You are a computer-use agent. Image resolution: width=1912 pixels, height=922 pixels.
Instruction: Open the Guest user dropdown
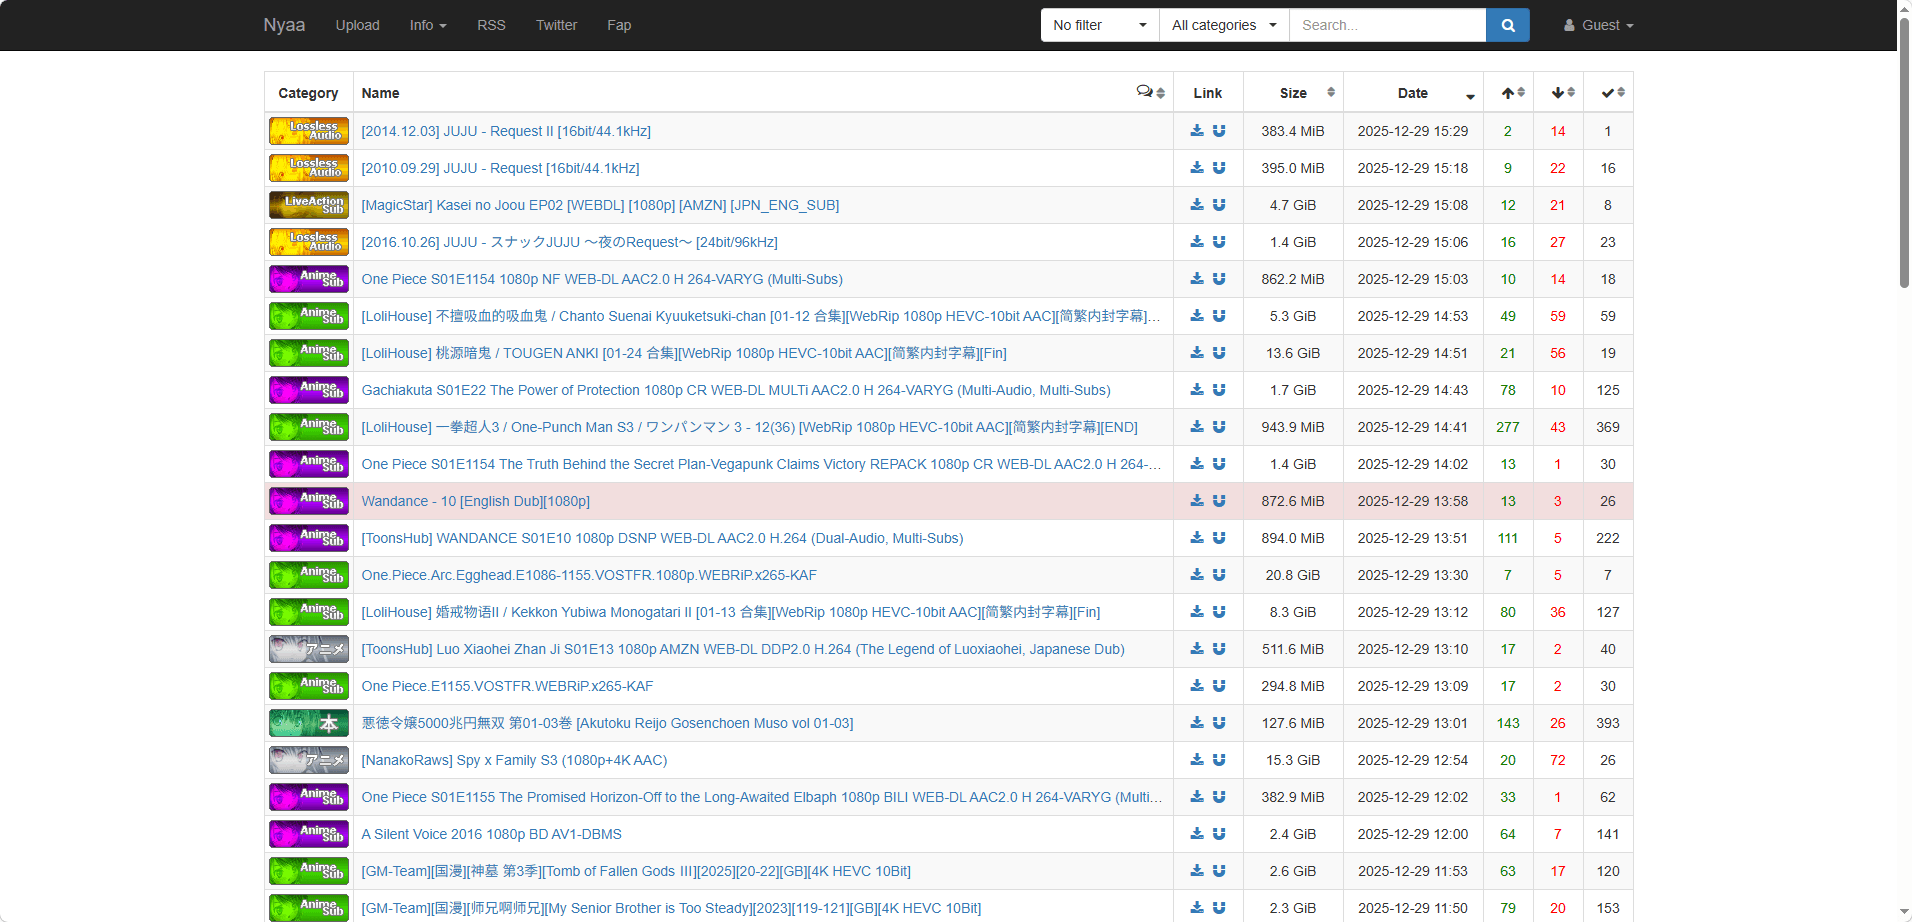[x=1598, y=25]
